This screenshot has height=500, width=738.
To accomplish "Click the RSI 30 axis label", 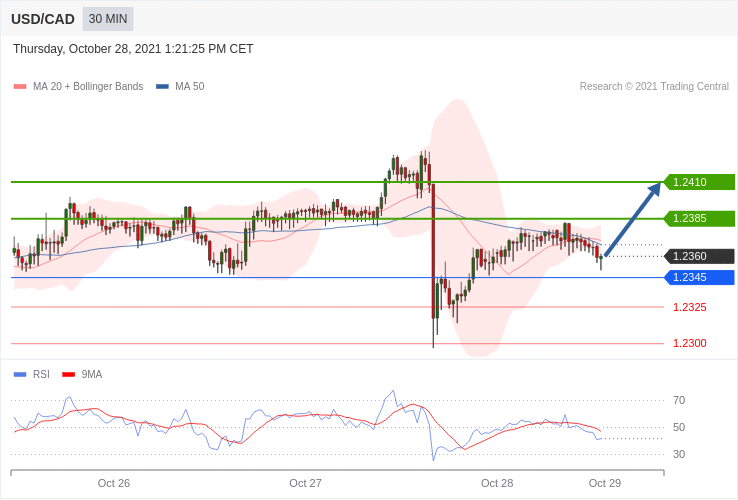I will click(x=679, y=454).
